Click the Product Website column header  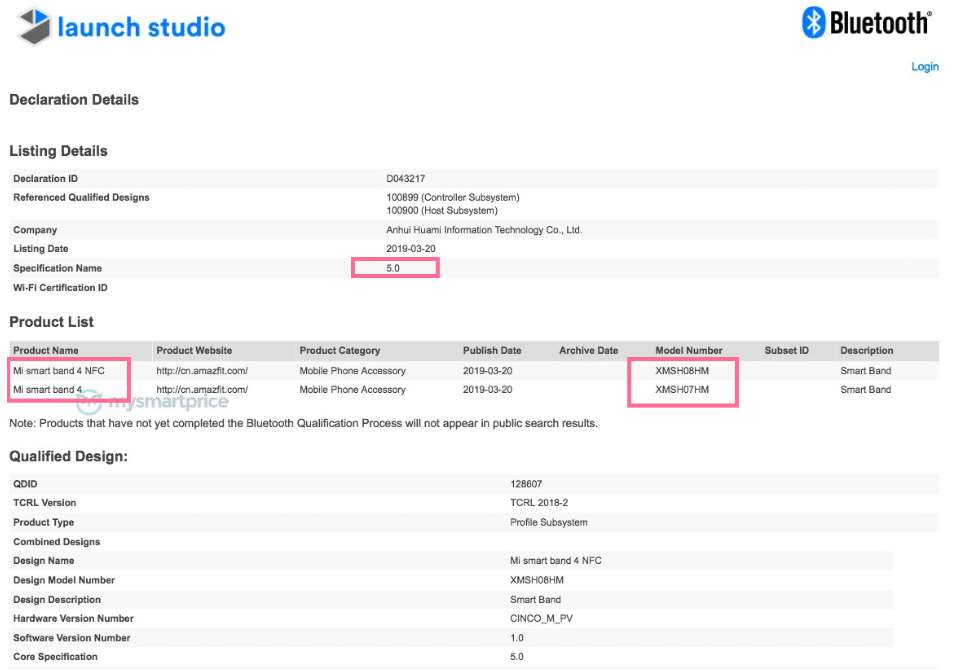194,351
